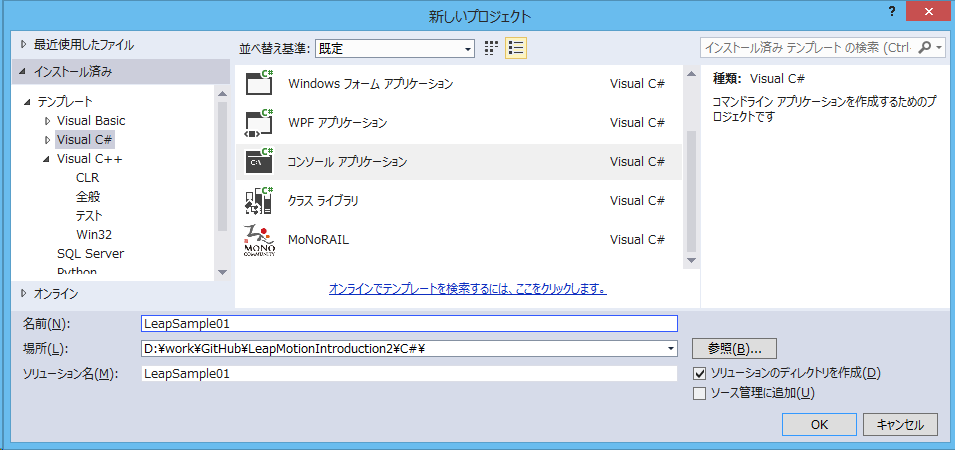Collapse インストール済み section
Viewport: 955px width, 450px height.
(23, 72)
